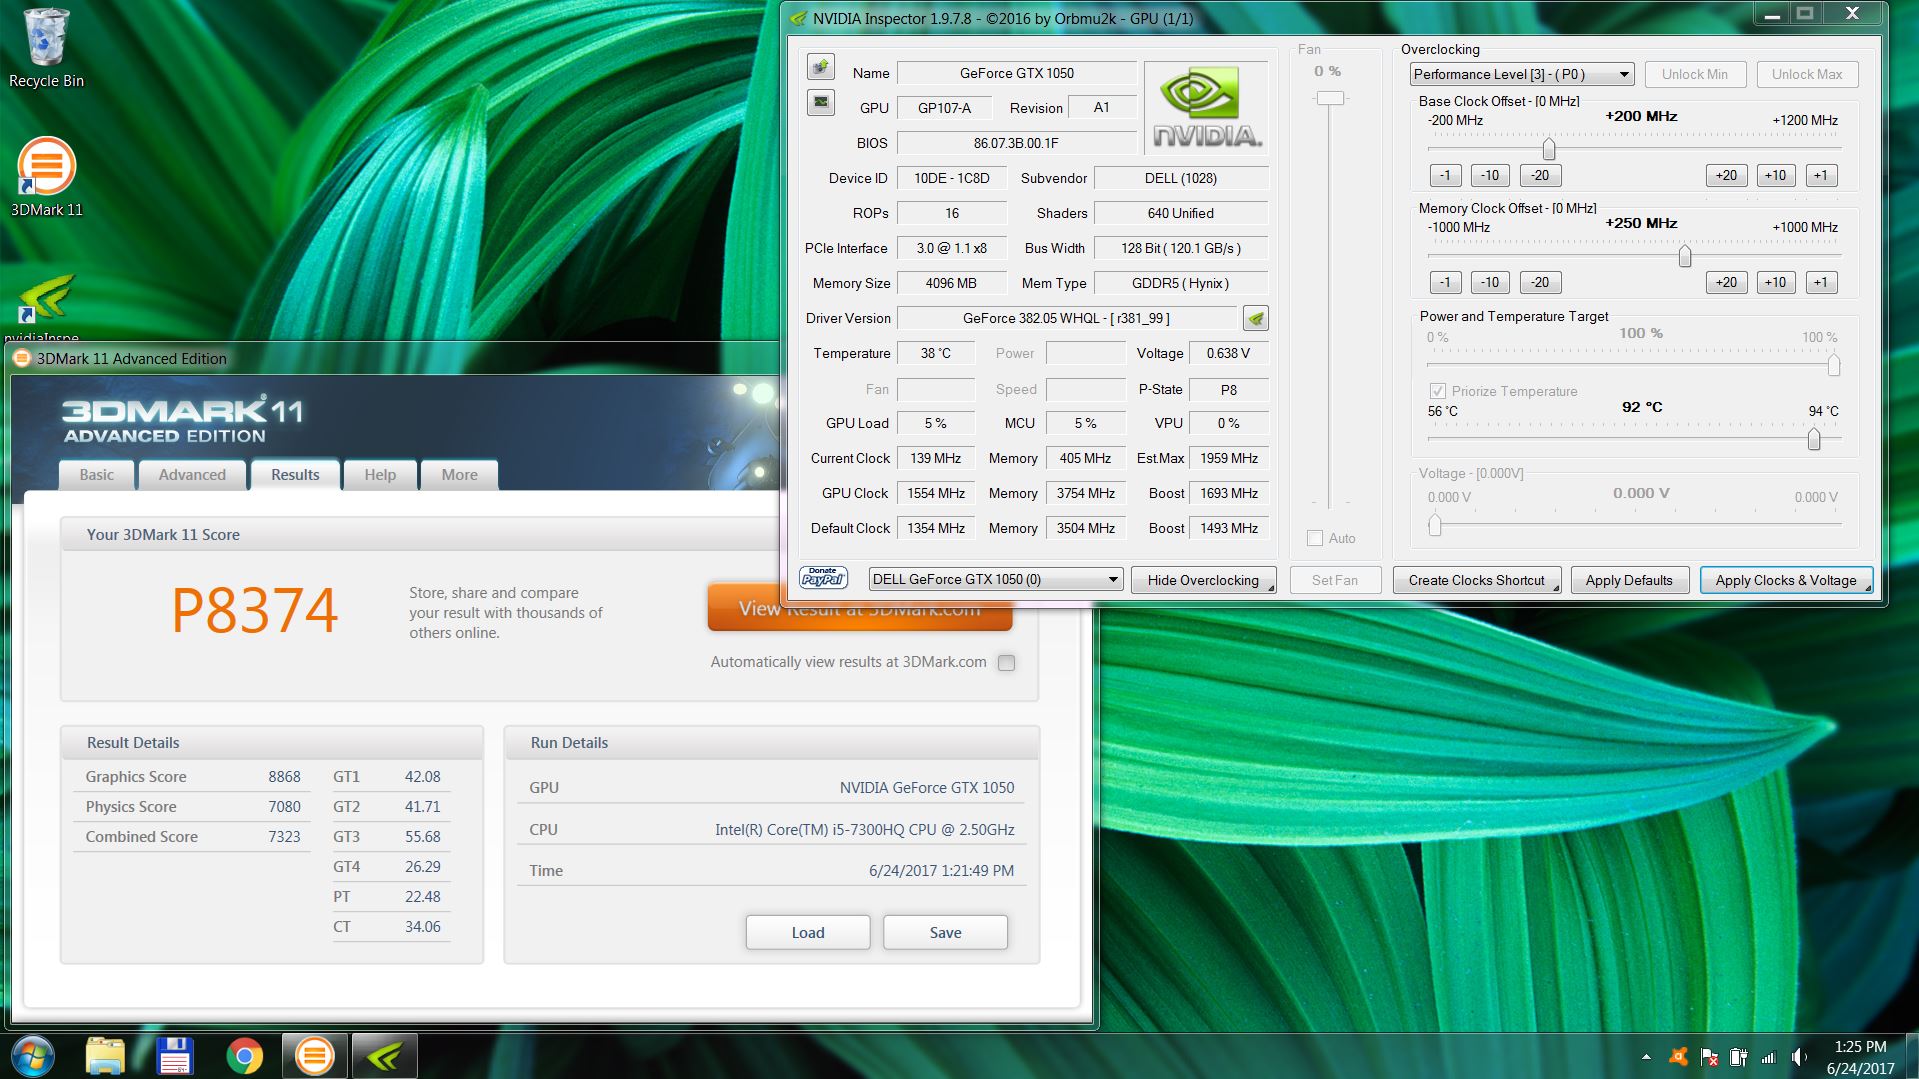Click the Load button in Run Details

808,932
